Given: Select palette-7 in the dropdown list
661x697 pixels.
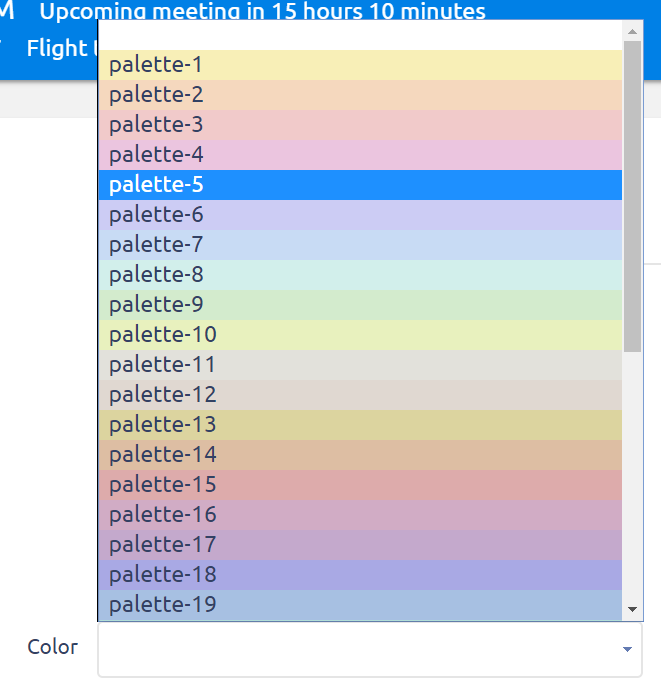Looking at the screenshot, I should 360,245.
